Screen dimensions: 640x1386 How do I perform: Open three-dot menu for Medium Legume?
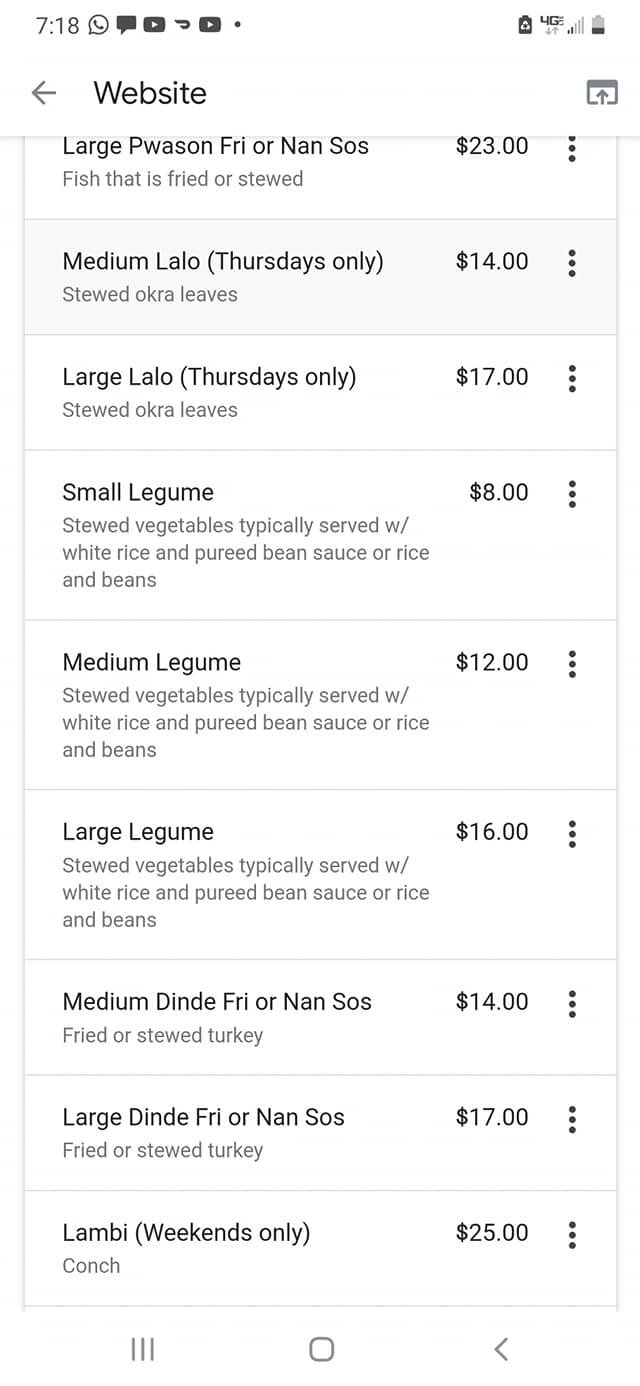(x=572, y=663)
